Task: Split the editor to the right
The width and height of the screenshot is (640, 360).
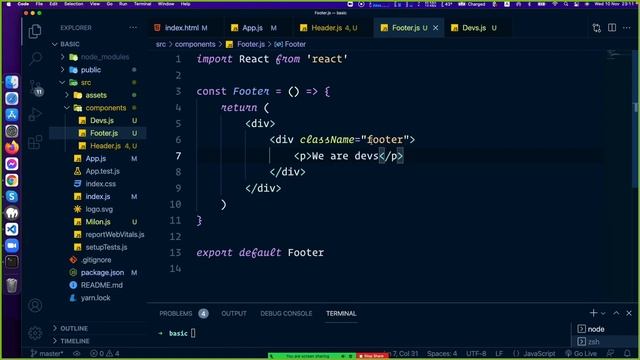Action: pos(612,28)
